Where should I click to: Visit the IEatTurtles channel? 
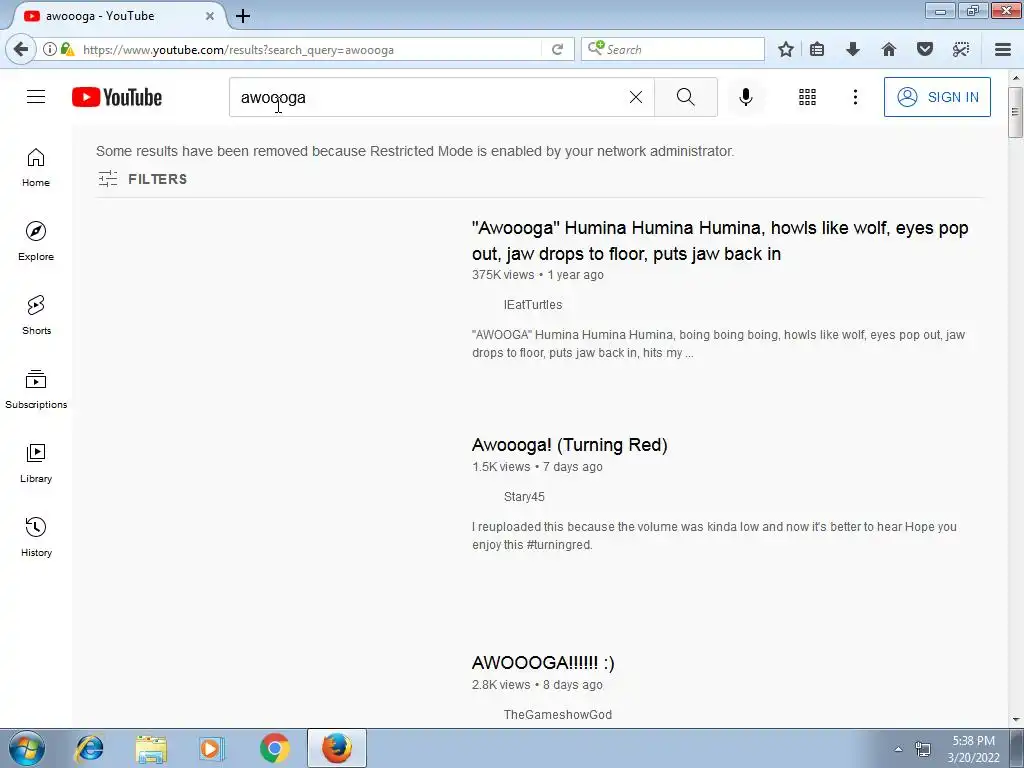533,305
